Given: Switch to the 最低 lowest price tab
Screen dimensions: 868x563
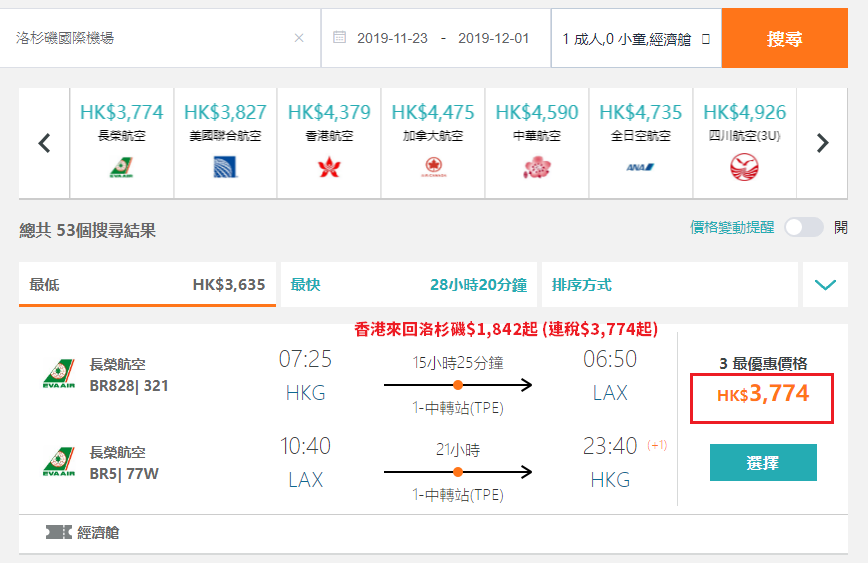Looking at the screenshot, I should pos(147,285).
